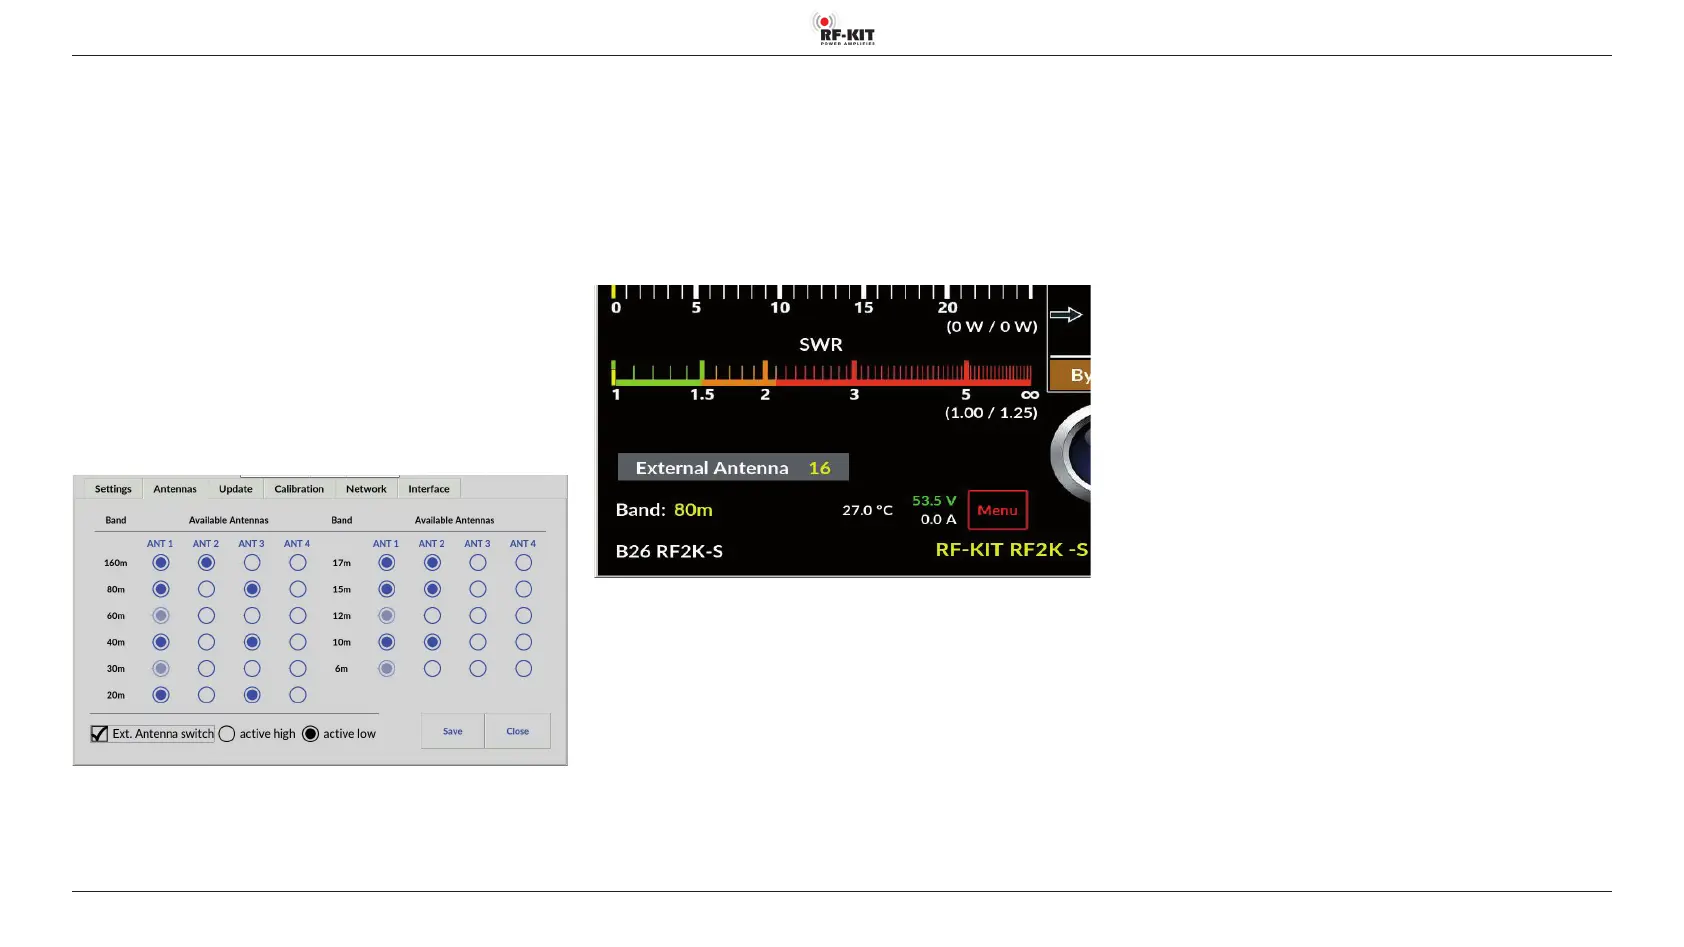The height and width of the screenshot is (947, 1684).
Task: Enable ANT 2 for the 12m band
Action: click(433, 616)
